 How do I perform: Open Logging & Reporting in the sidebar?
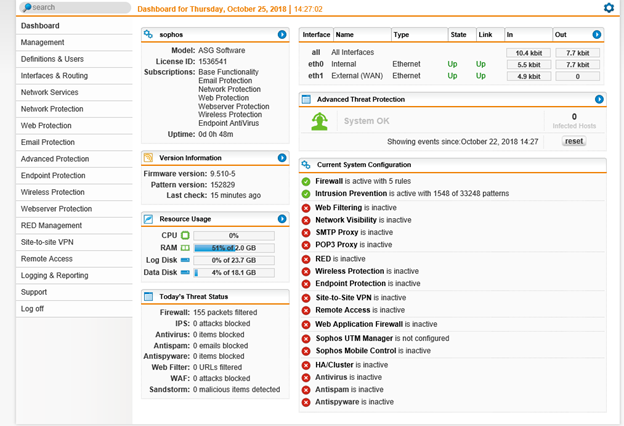tap(74, 276)
